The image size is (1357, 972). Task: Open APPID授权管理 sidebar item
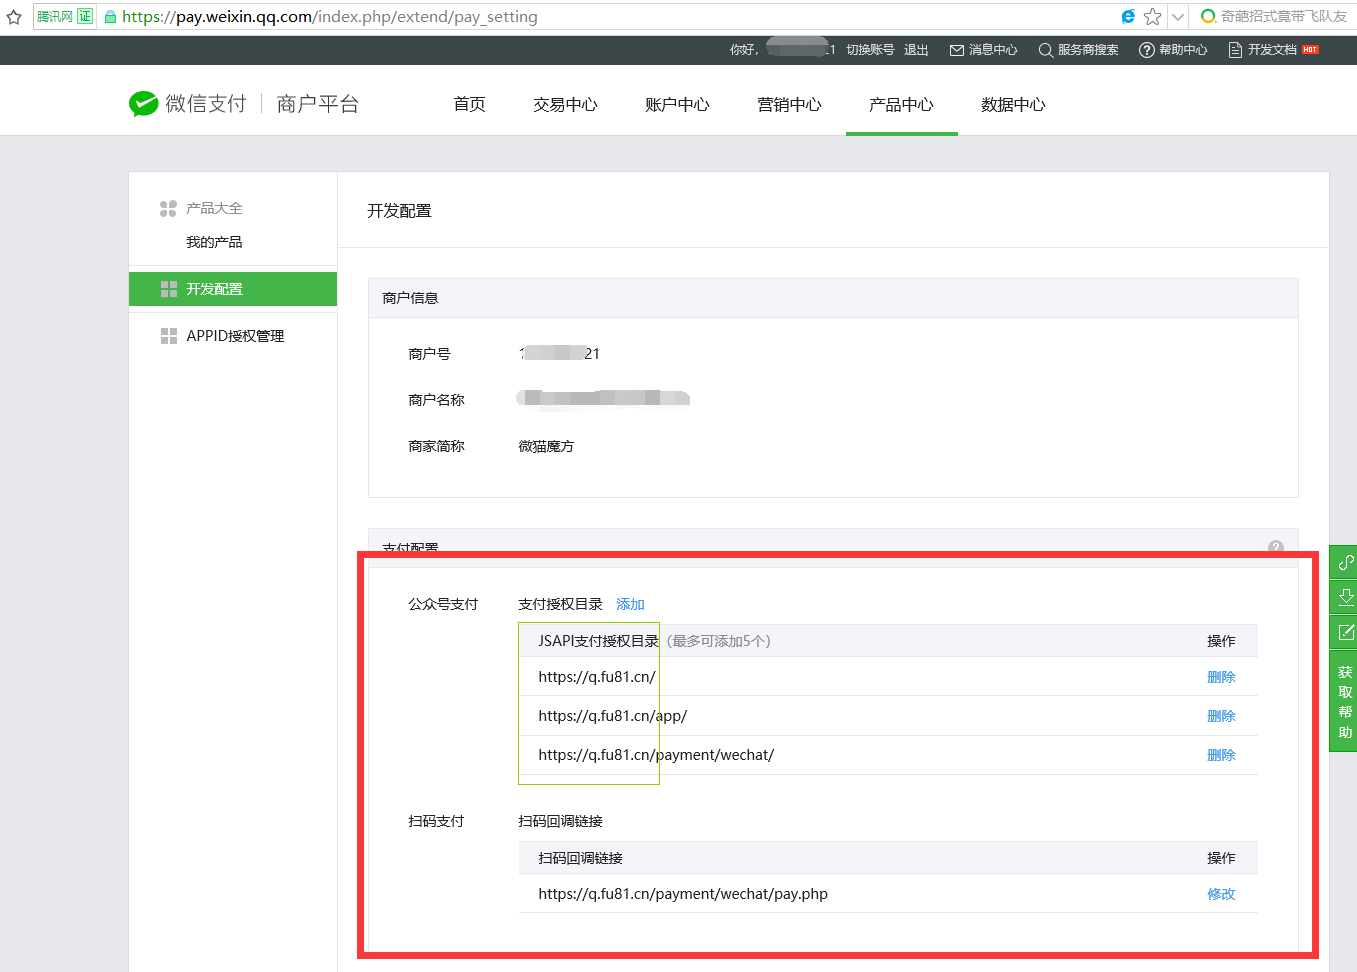click(x=233, y=336)
